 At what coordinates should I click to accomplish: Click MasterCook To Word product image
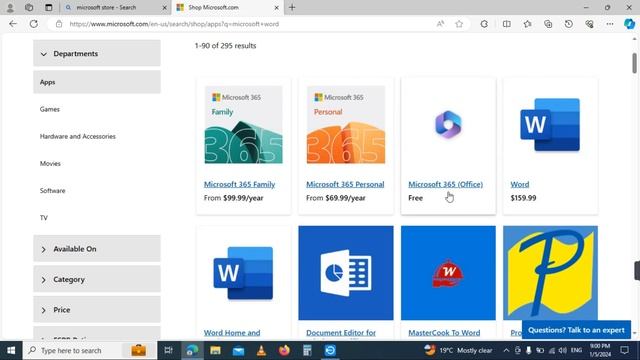(448, 273)
